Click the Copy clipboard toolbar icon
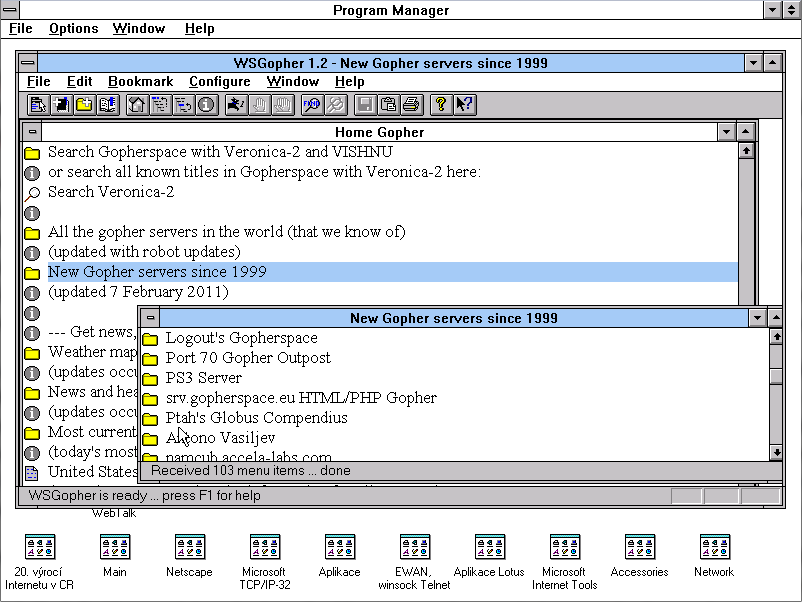 pyautogui.click(x=388, y=105)
